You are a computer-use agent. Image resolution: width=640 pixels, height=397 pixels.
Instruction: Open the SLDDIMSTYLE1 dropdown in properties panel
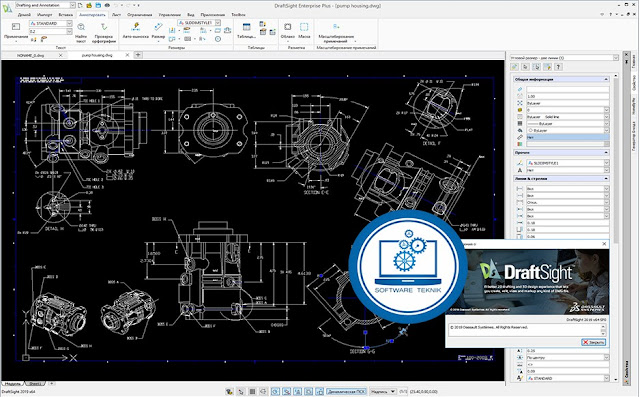(x=607, y=163)
